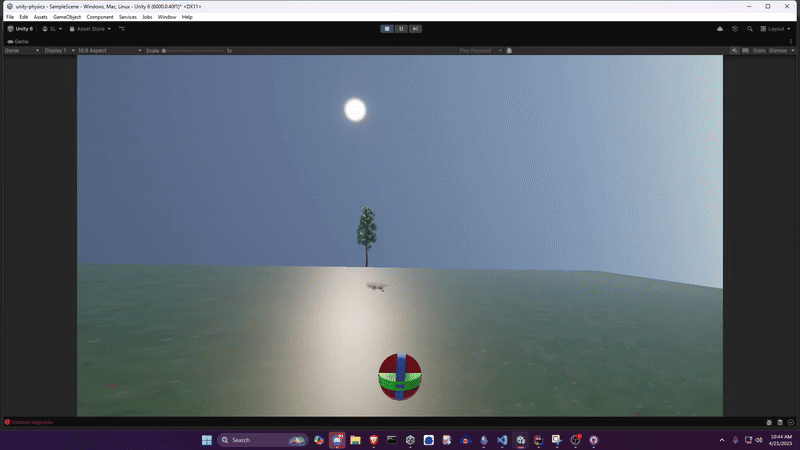The image size is (800, 450).
Task: Click the circular activity indicator in the status bar
Action: click(791, 422)
